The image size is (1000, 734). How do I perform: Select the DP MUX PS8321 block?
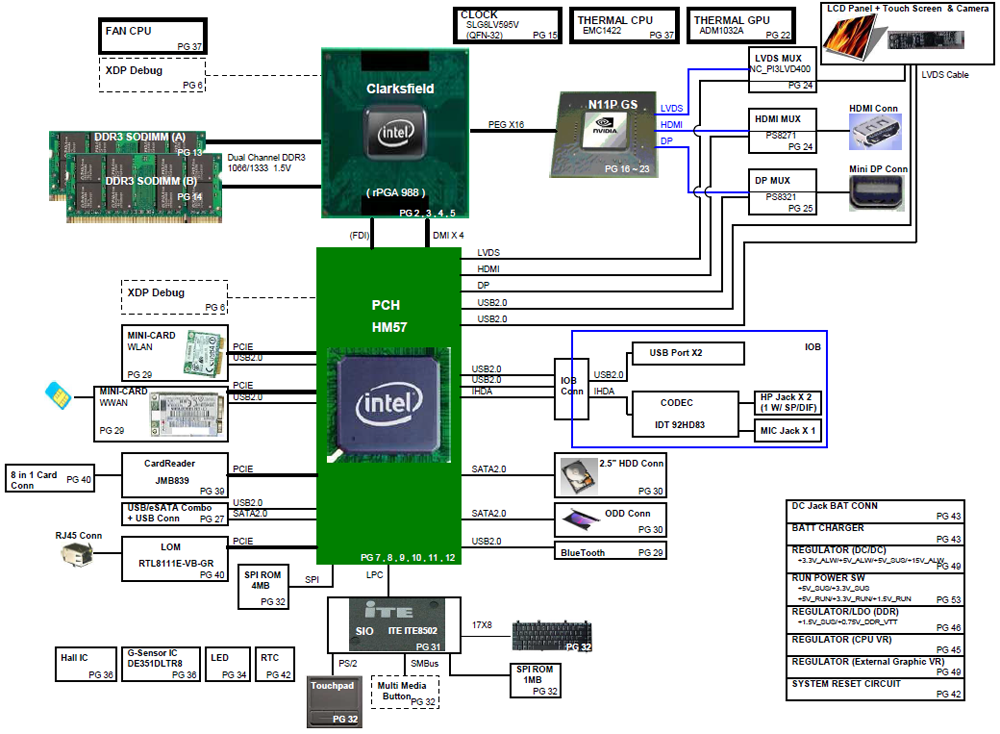783,191
